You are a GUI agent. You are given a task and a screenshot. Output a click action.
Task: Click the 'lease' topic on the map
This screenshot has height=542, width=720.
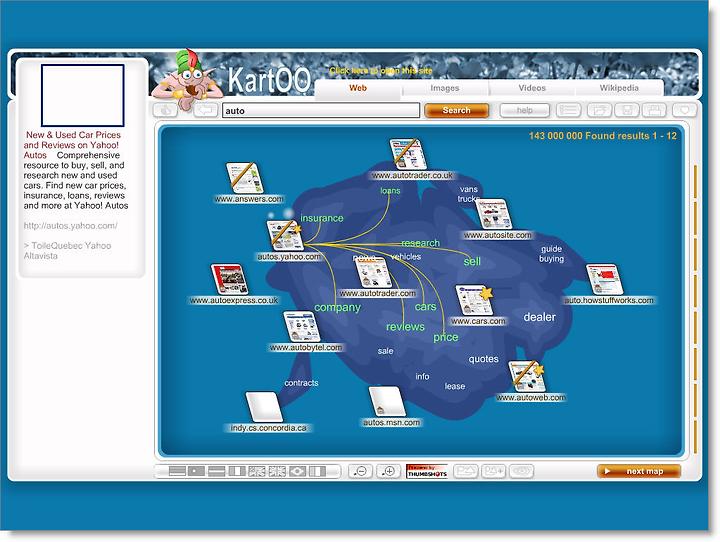coord(455,386)
